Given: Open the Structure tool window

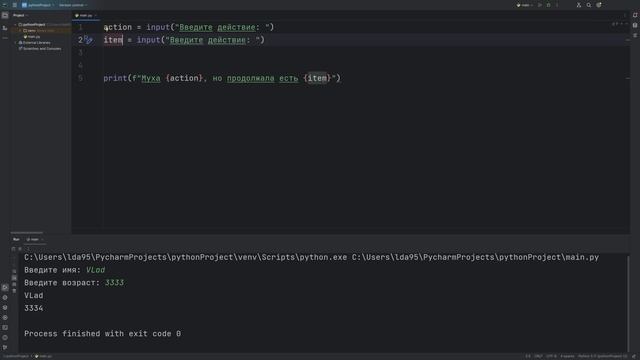Looking at the screenshot, I should pyautogui.click(x=5, y=27).
